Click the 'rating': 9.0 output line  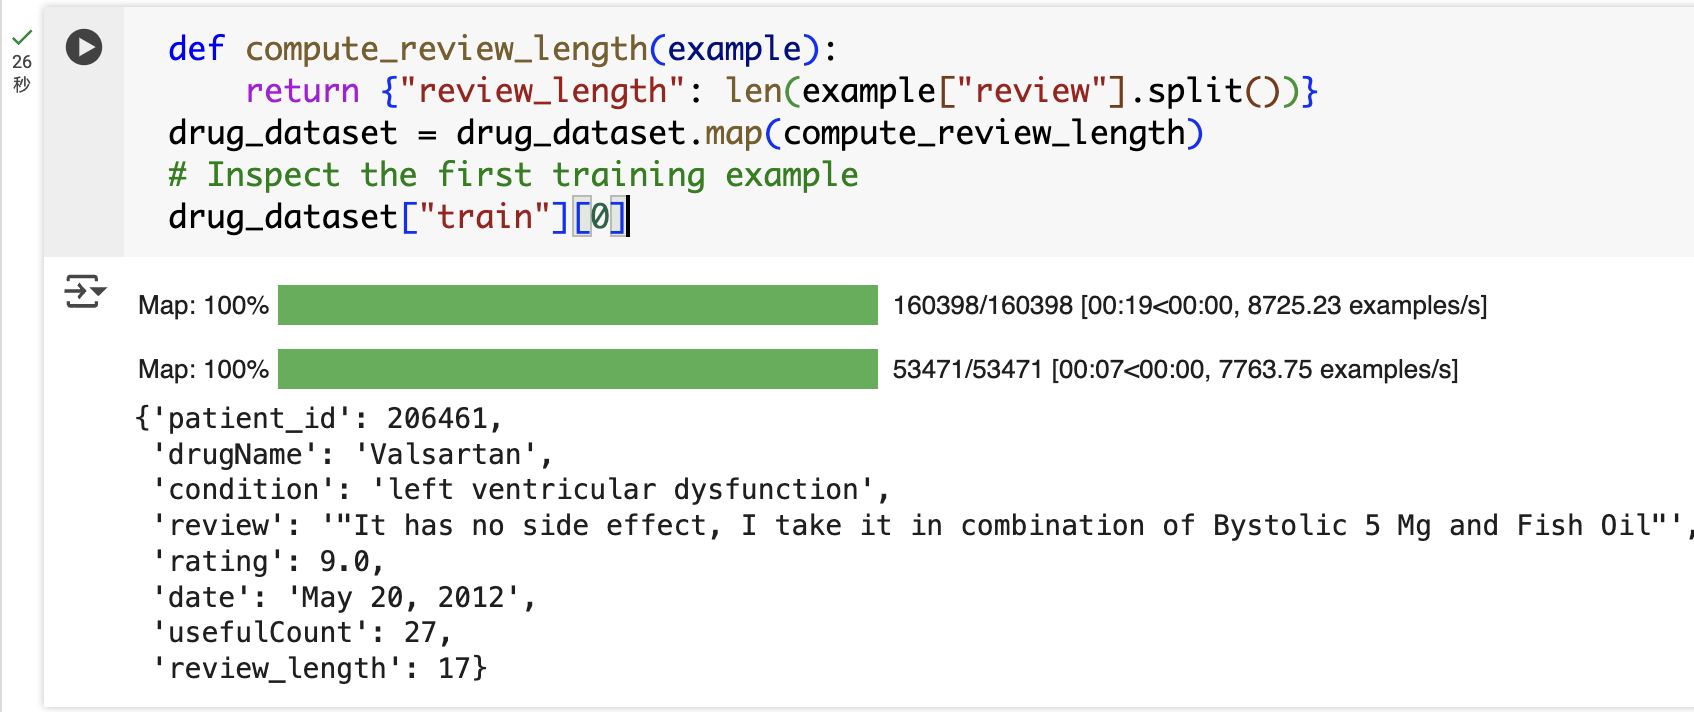coord(268,561)
